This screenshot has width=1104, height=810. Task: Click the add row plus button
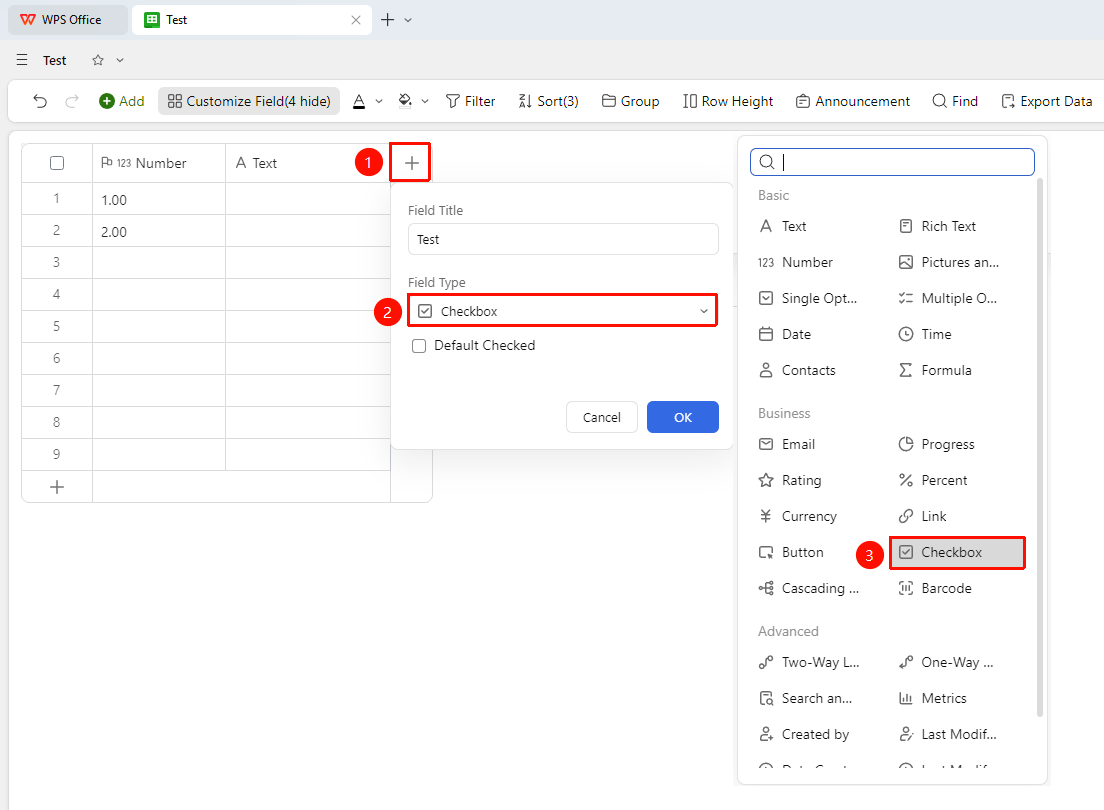tap(57, 487)
